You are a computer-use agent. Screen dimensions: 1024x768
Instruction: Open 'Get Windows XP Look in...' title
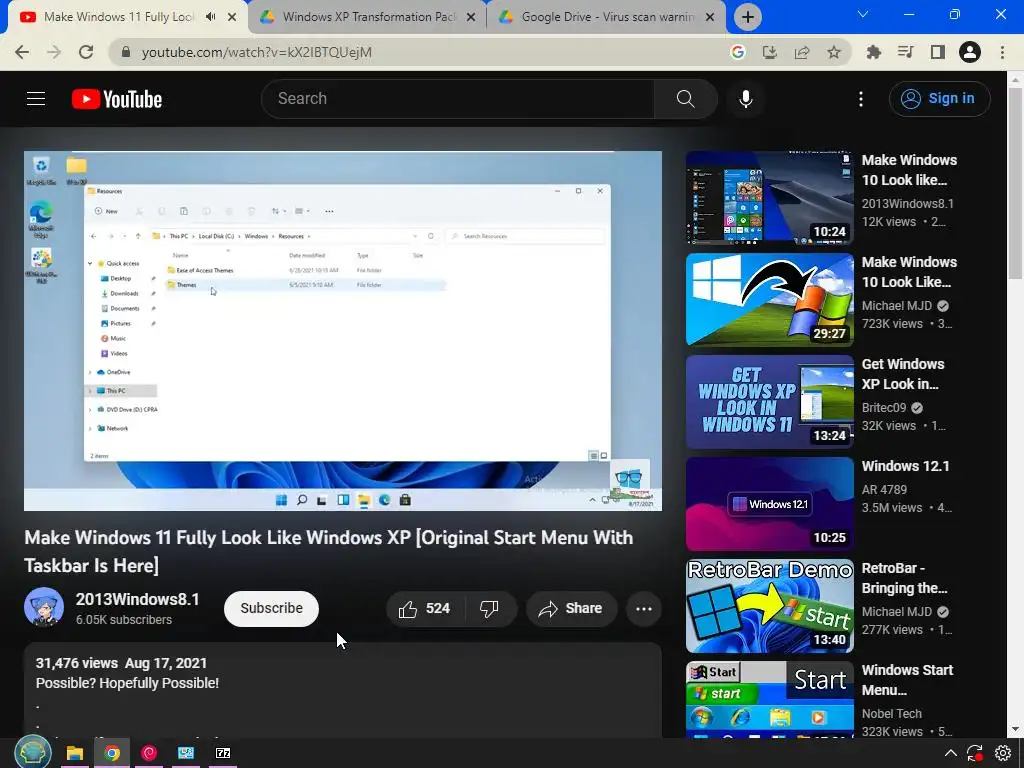[x=903, y=374]
